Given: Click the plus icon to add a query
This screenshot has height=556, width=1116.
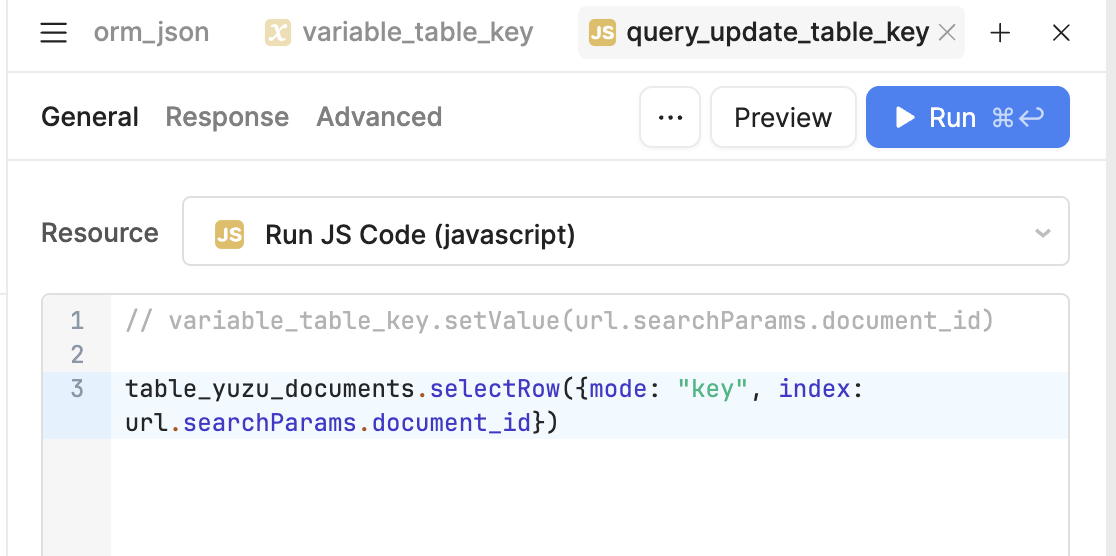Looking at the screenshot, I should [1000, 33].
